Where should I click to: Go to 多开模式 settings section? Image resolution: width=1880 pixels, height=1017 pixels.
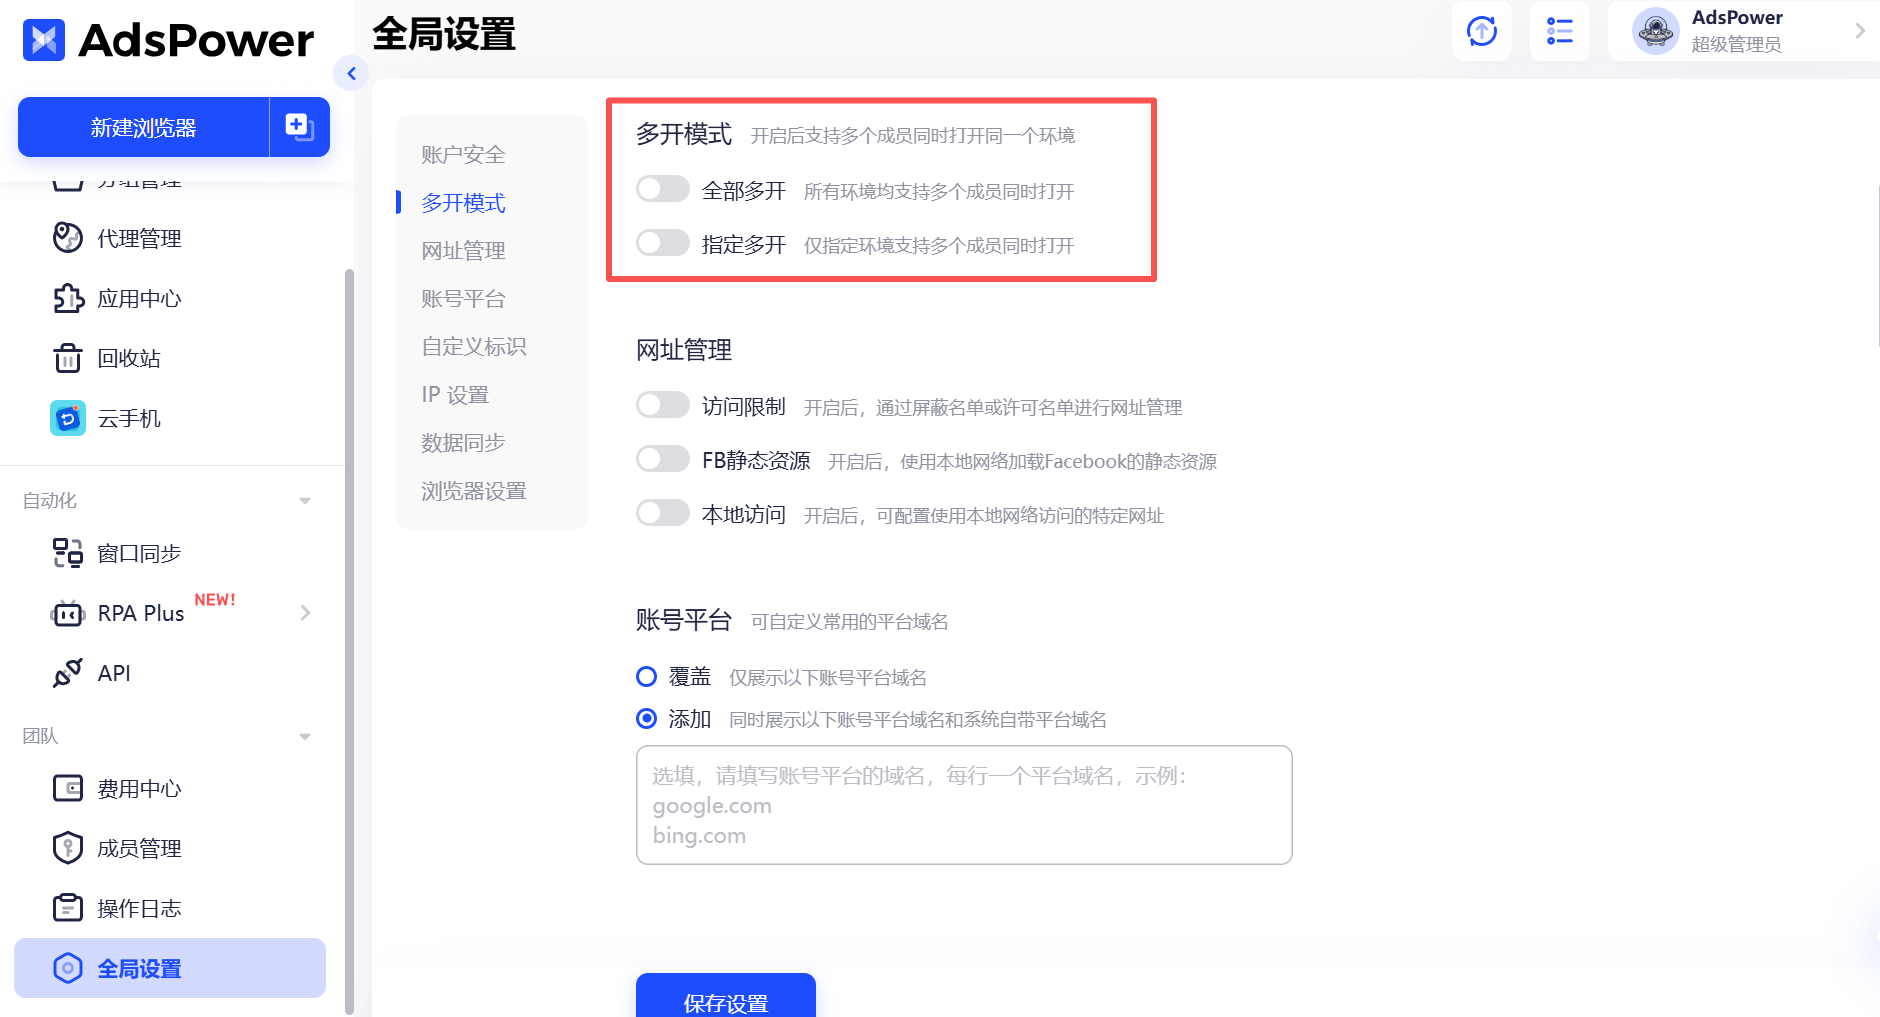463,203
